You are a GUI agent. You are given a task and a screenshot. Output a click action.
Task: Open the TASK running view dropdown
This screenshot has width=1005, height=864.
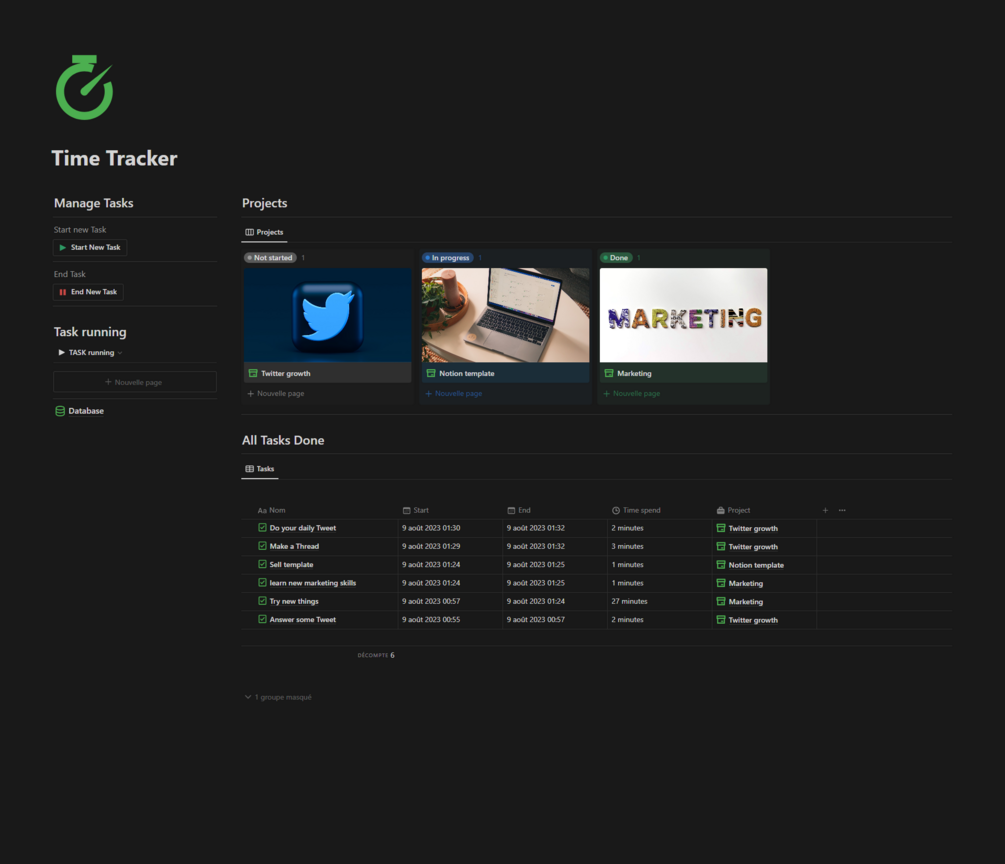pyautogui.click(x=90, y=353)
